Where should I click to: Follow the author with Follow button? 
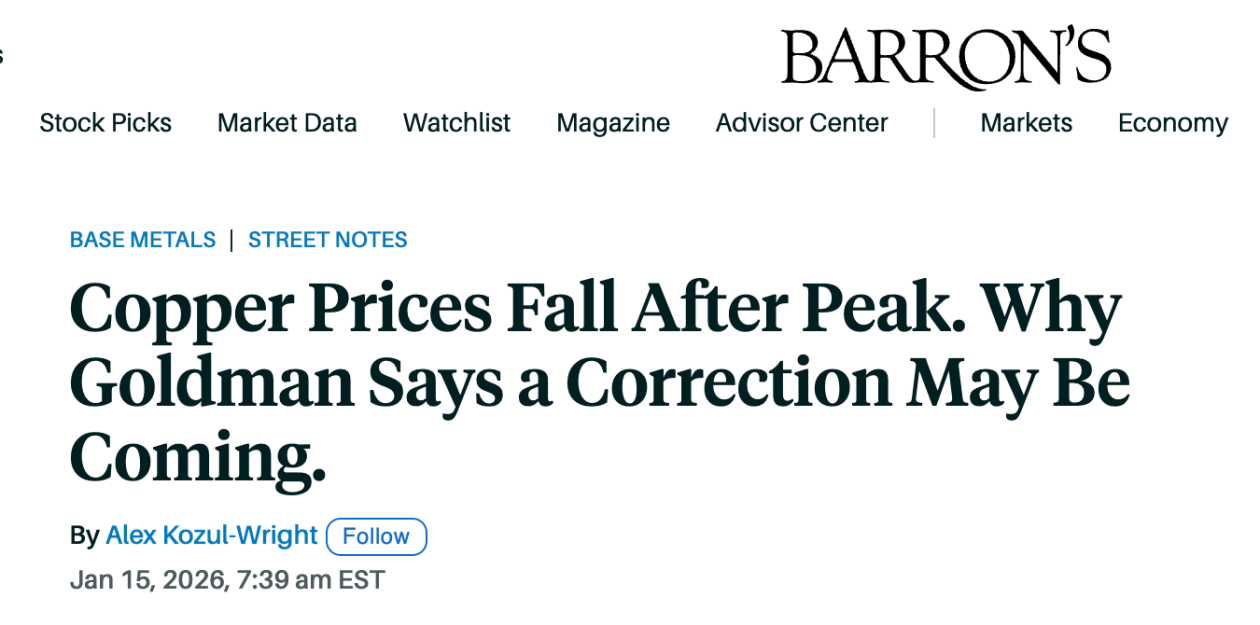click(x=376, y=536)
